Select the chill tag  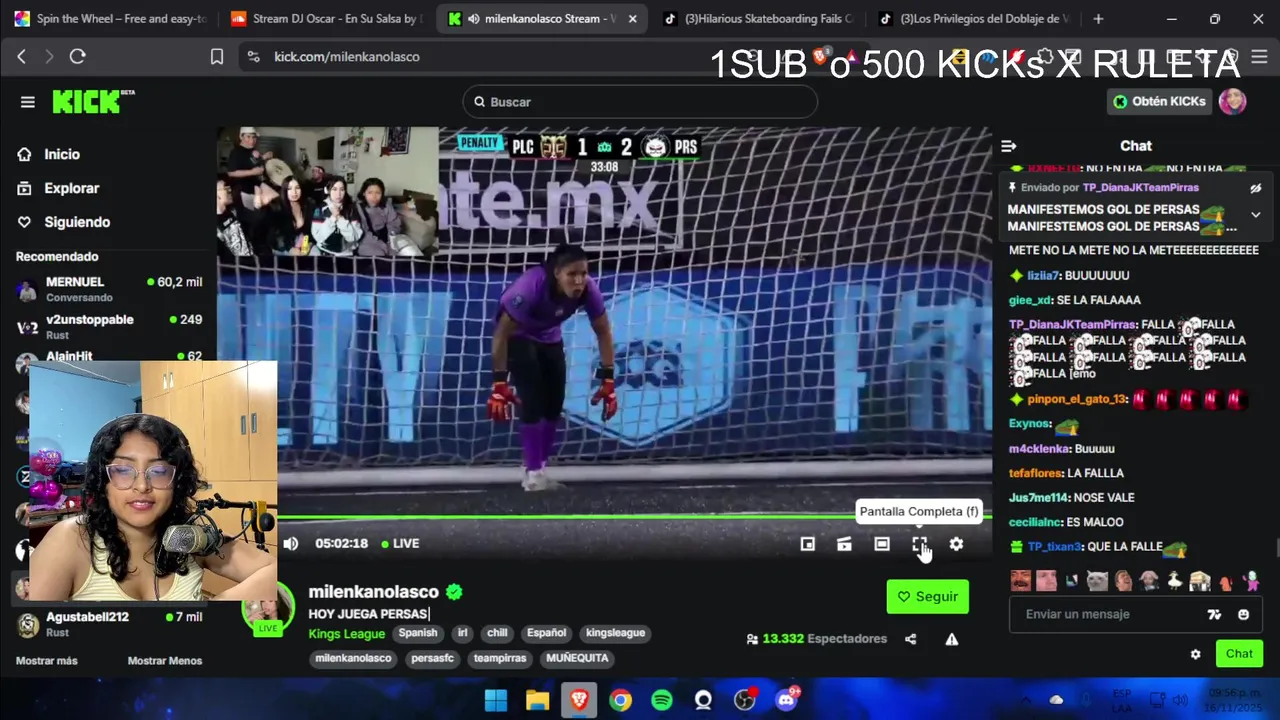pyautogui.click(x=497, y=633)
